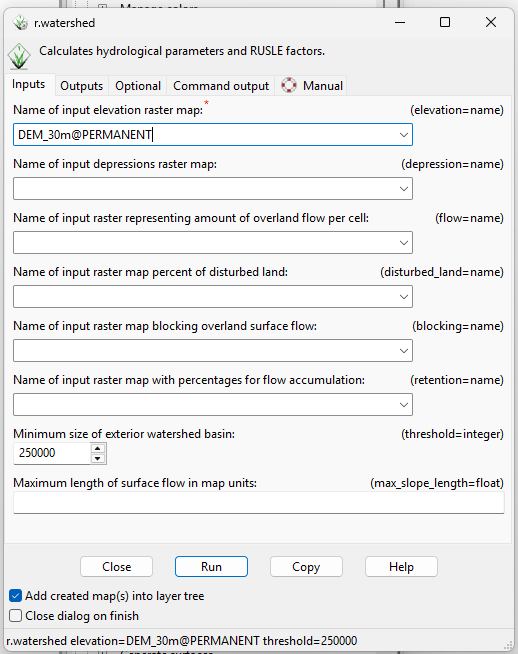Show the Command output tab
Screen dimensions: 518x654
click(x=221, y=86)
